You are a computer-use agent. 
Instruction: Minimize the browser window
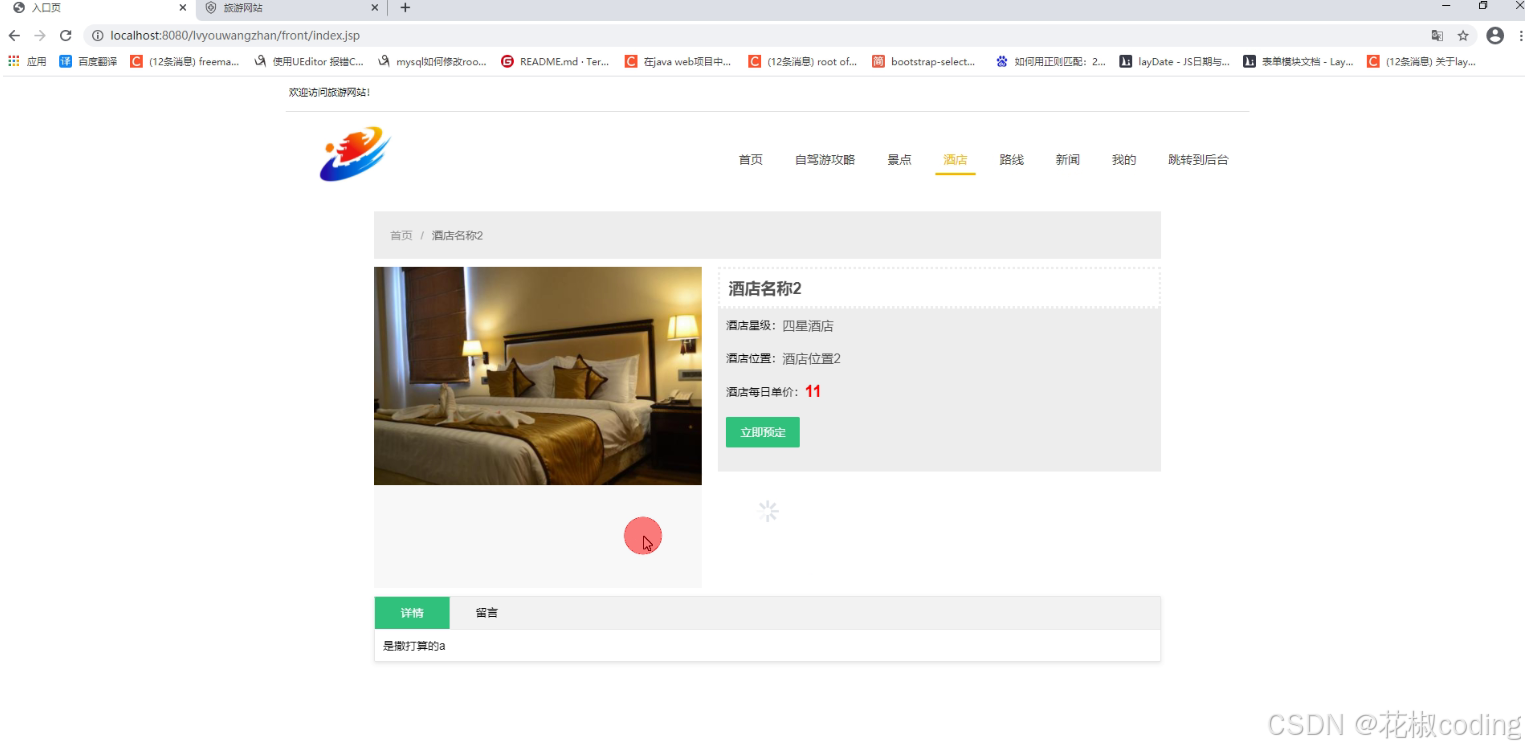1447,6
